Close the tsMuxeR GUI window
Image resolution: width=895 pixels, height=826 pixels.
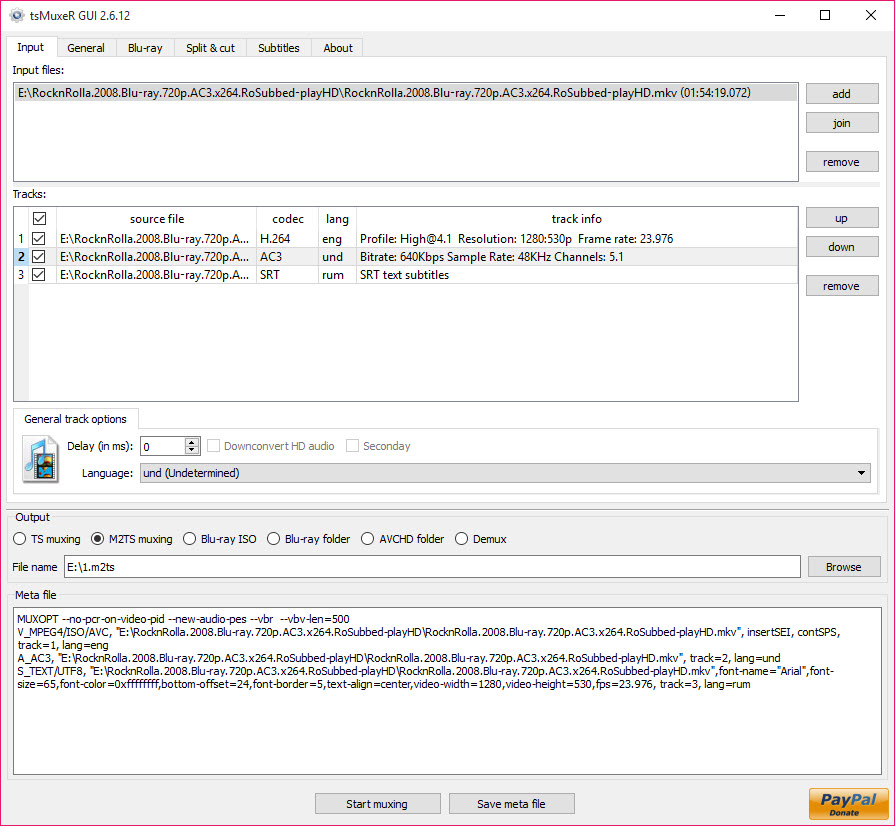pyautogui.click(x=870, y=15)
